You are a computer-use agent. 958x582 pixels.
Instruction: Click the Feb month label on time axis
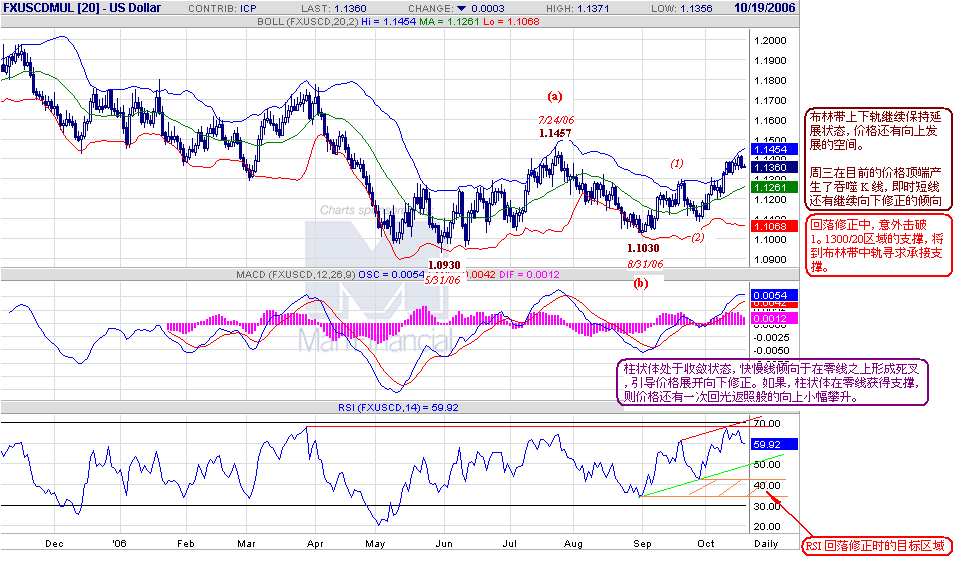point(185,544)
